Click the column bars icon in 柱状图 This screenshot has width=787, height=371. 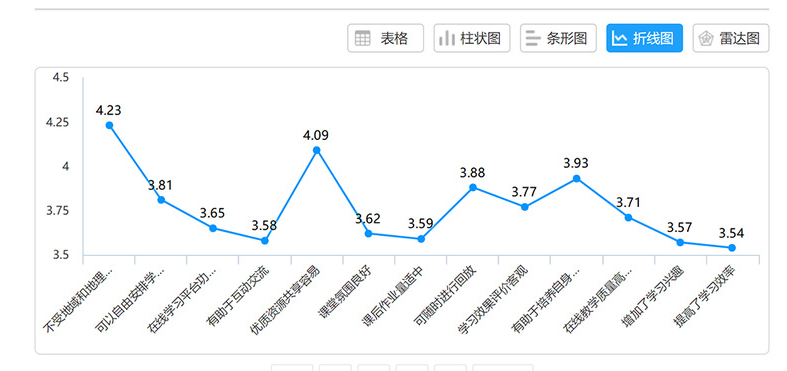click(x=447, y=39)
